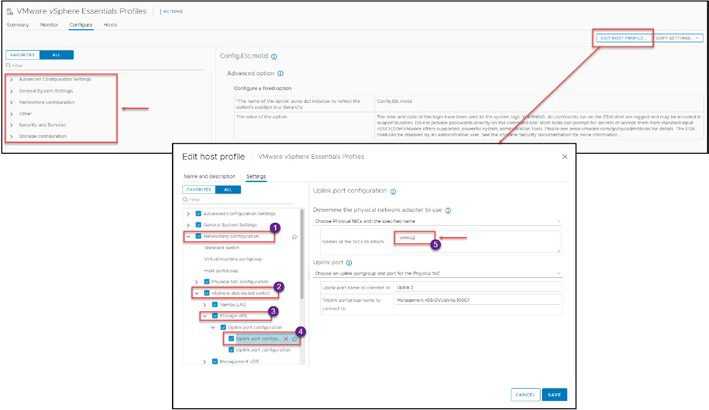Screen dimensions: 709x410
Task: Expand Storage configuration in main window
Action: point(11,137)
